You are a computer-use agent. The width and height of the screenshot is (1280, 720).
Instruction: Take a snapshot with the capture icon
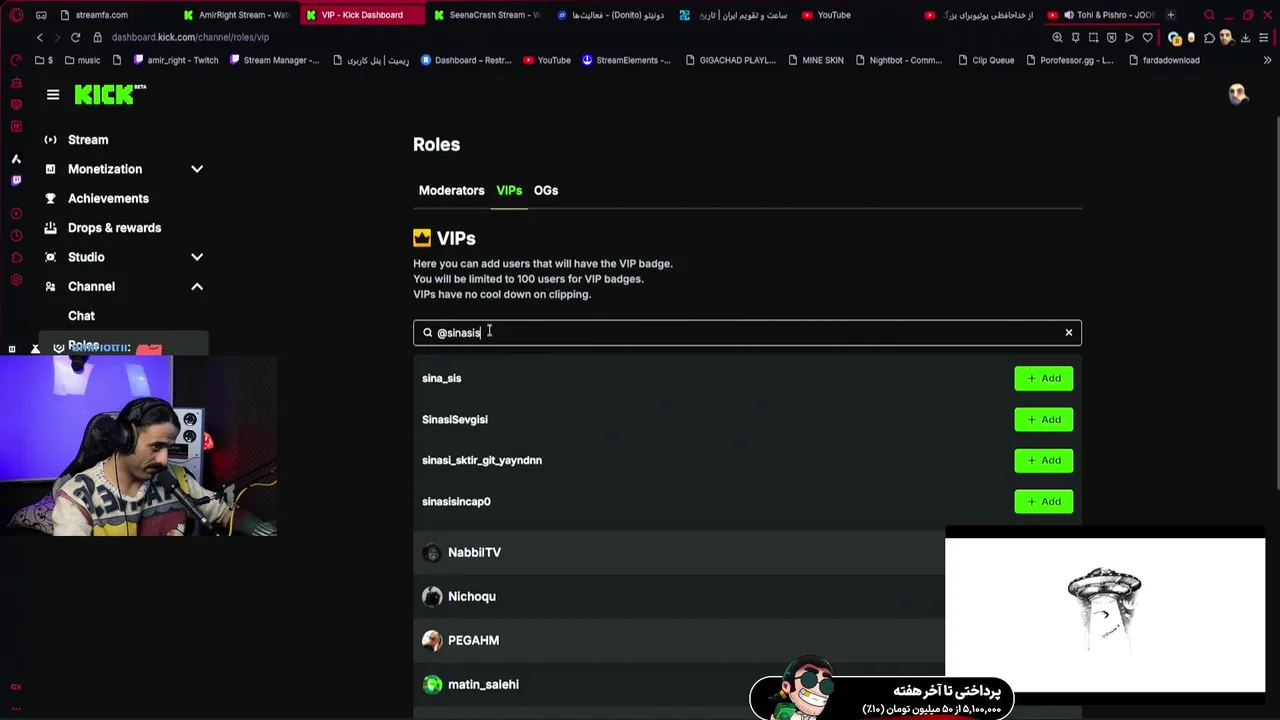click(x=1093, y=38)
